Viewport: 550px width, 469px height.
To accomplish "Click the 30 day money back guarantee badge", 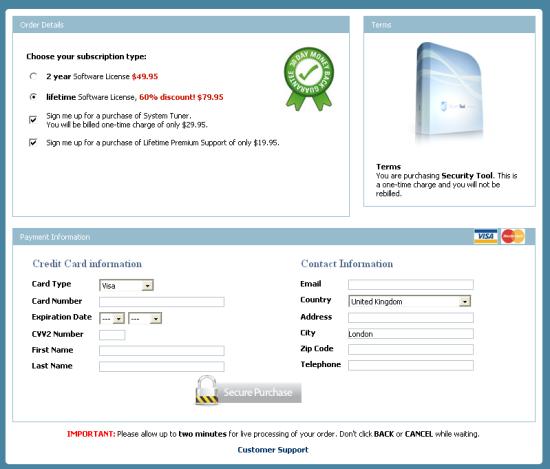I will coord(309,79).
